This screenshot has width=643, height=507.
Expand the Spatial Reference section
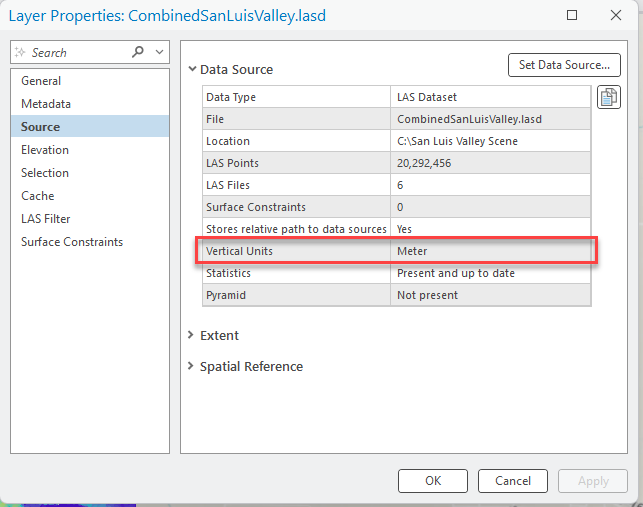pyautogui.click(x=192, y=366)
